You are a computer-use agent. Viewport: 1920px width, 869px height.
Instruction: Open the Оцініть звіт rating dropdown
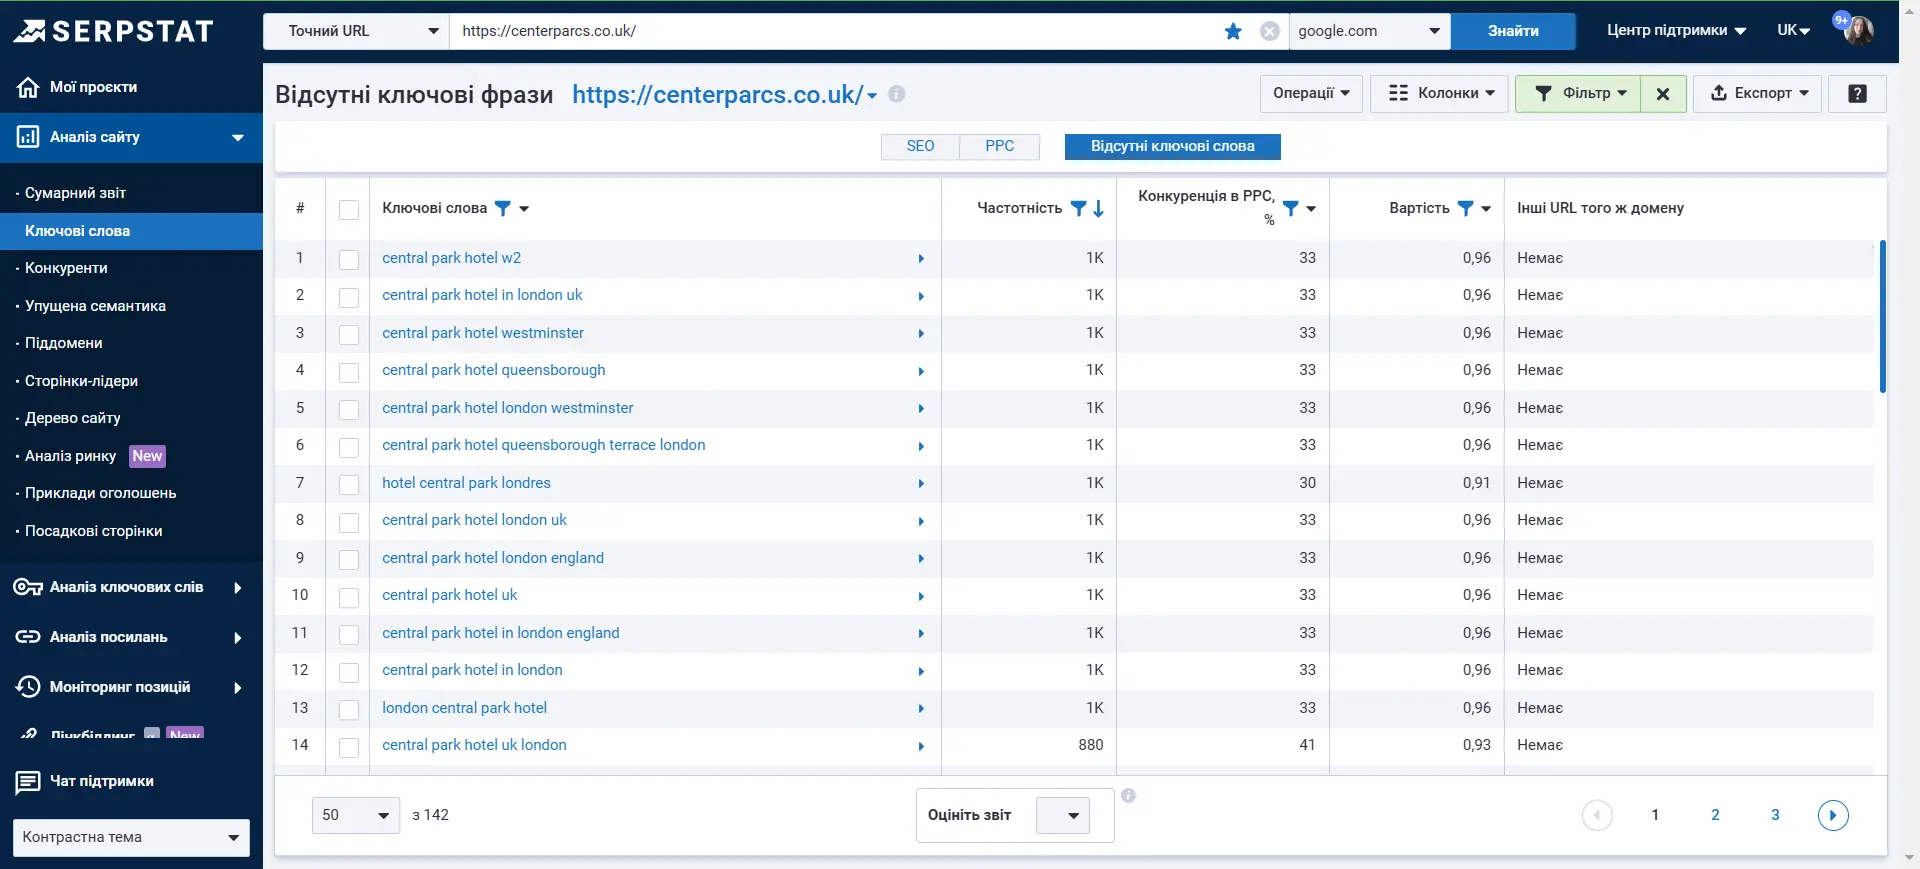(x=1063, y=815)
